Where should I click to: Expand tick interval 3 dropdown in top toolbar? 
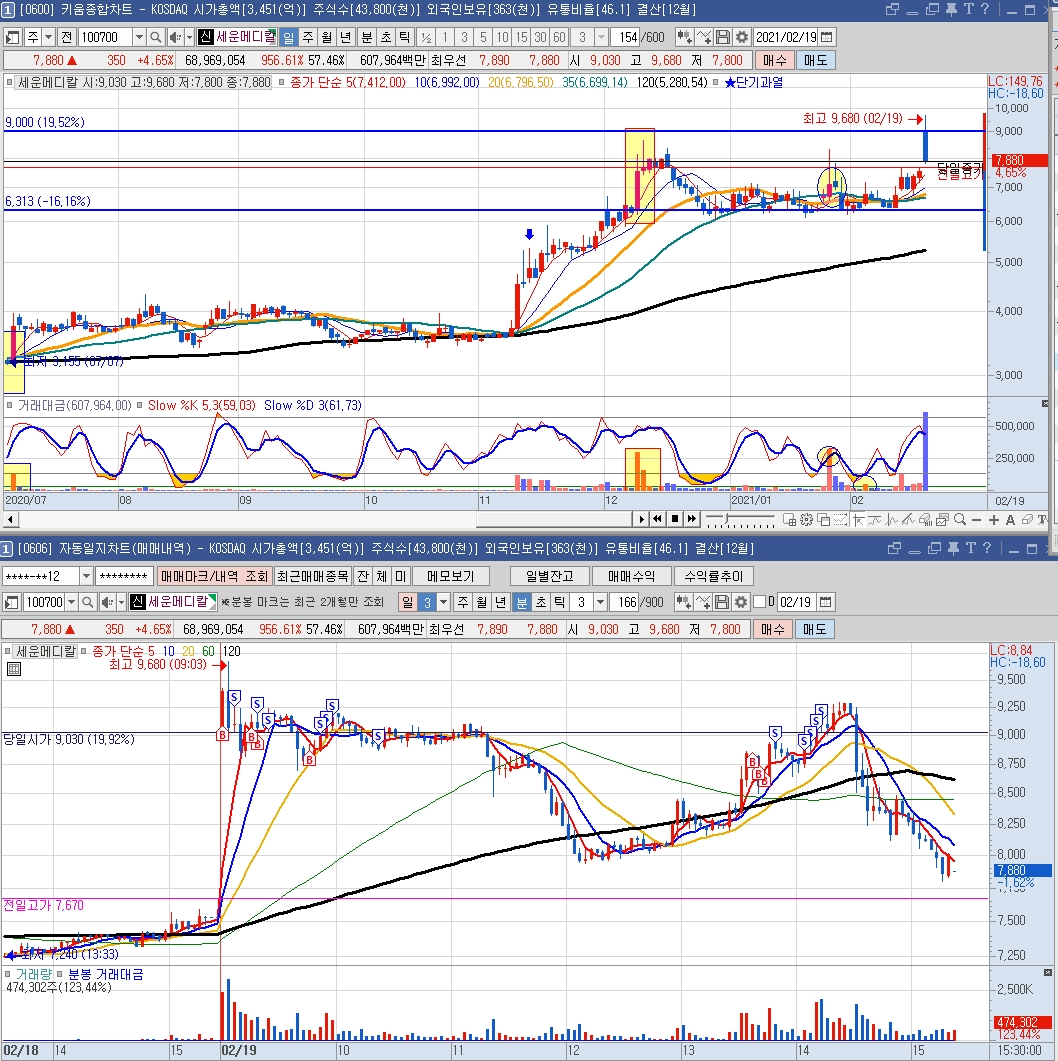coord(601,37)
